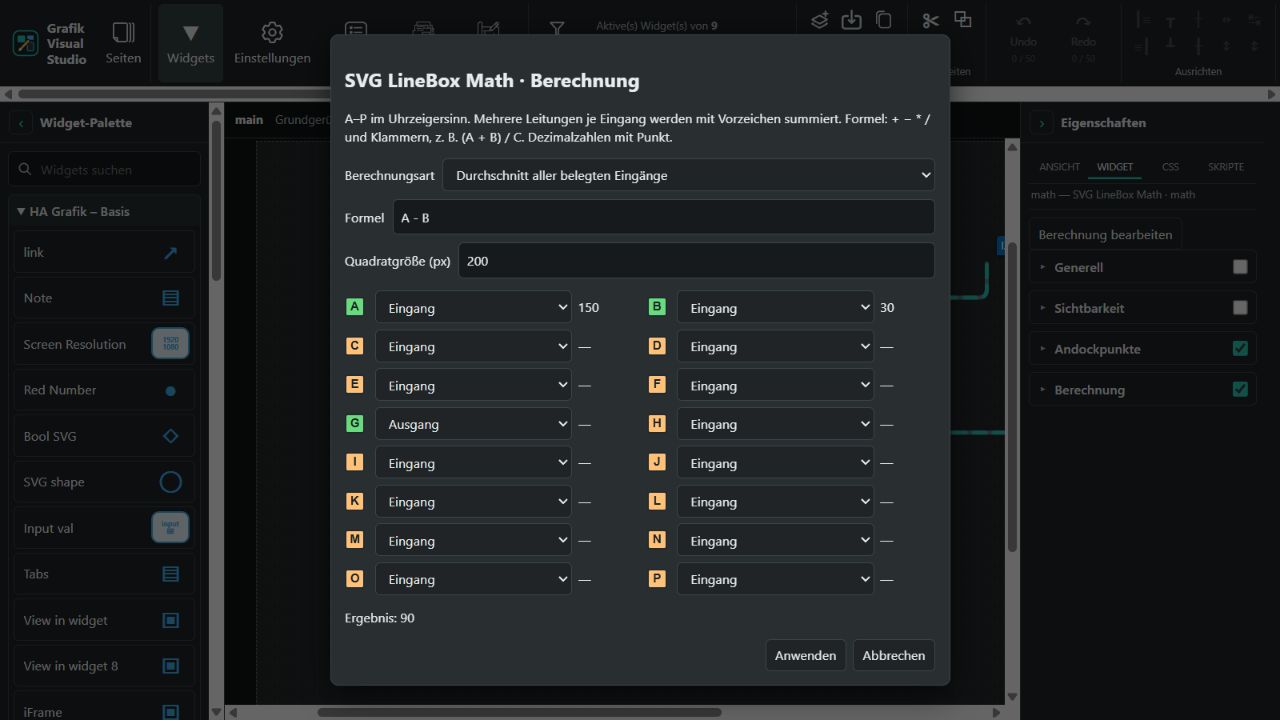
Task: Open the input A type dropdown
Action: point(473,308)
